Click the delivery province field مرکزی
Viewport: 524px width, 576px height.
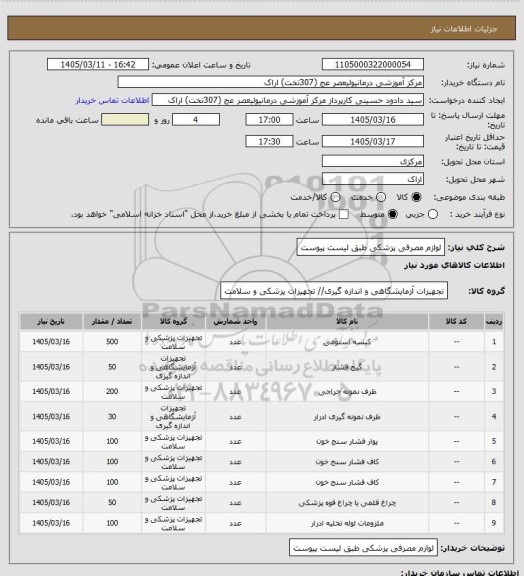coord(373,161)
